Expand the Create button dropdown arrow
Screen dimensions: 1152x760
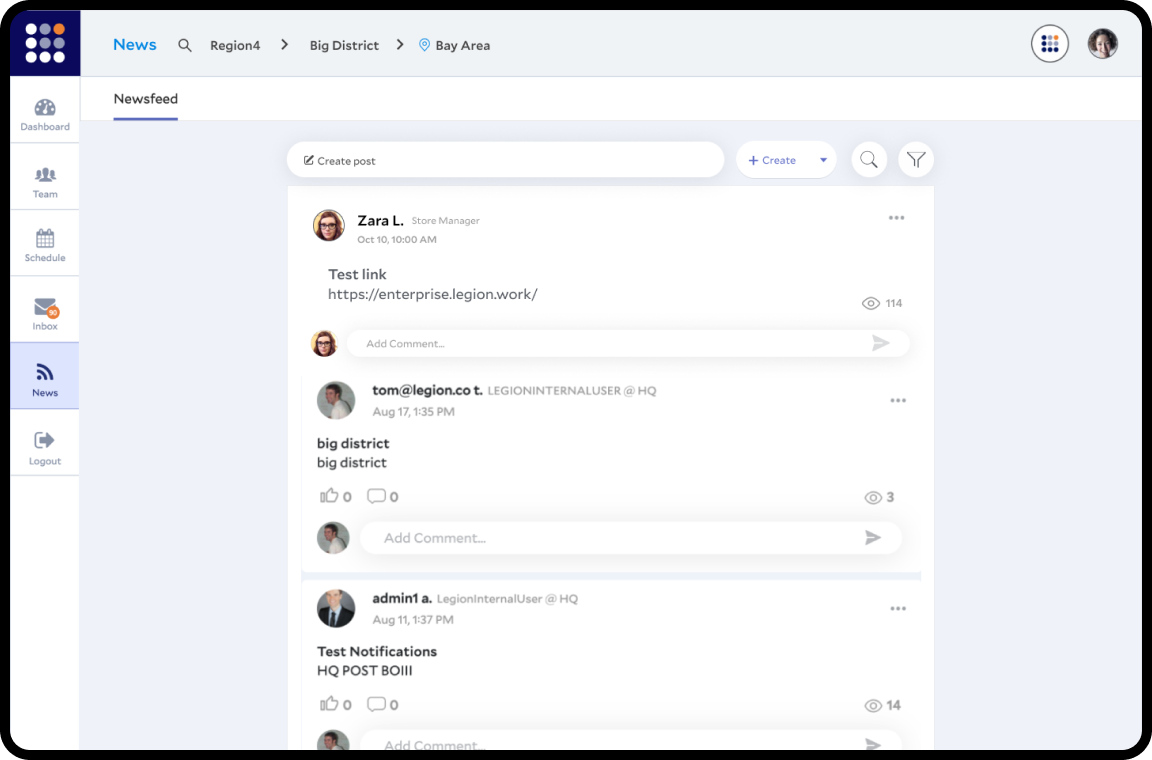823,160
